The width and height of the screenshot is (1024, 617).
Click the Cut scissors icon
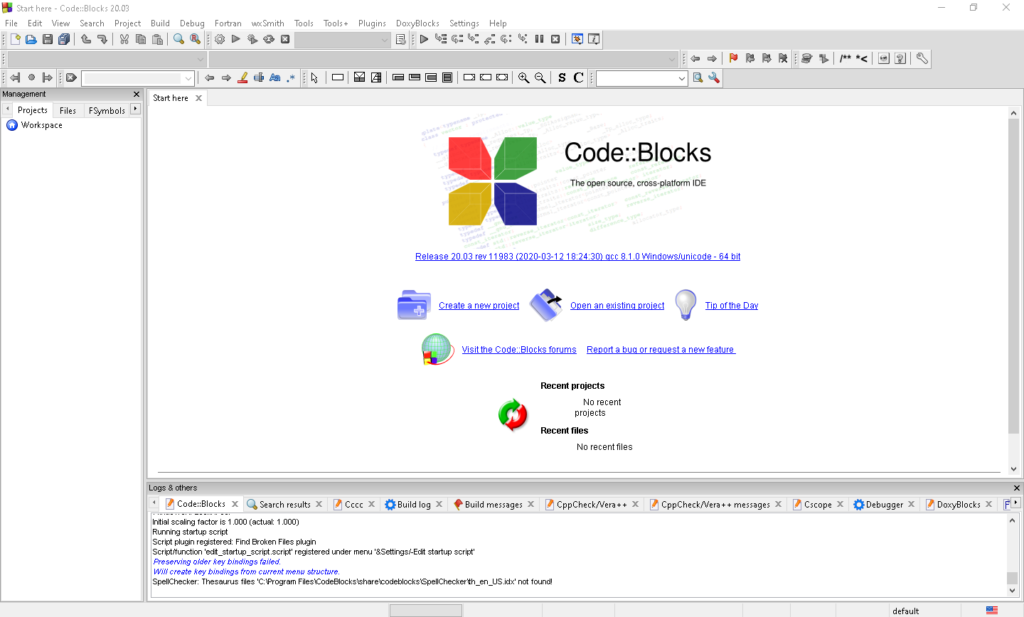(124, 39)
